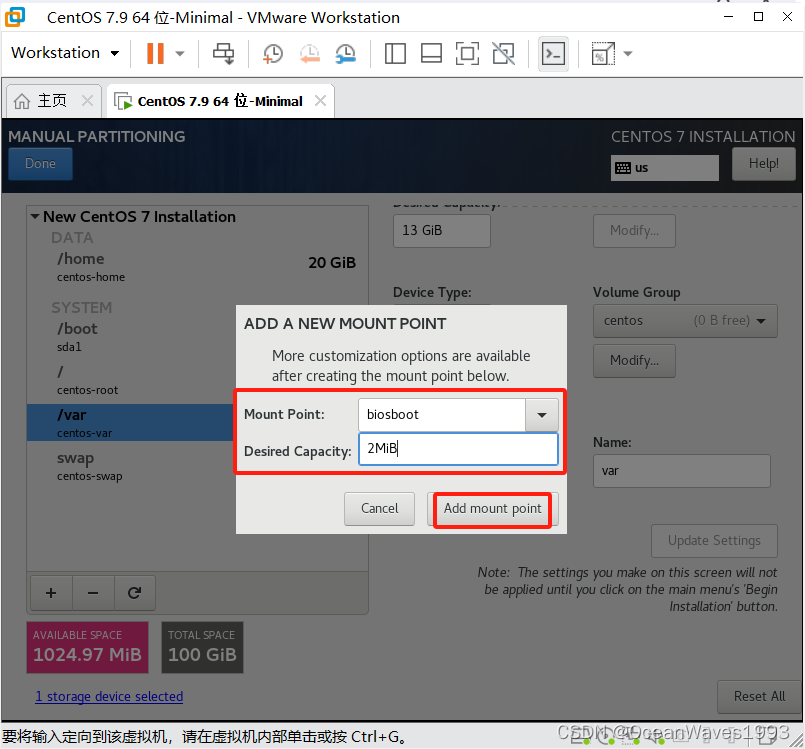Screen dimensions: 805x749
Task: Select the / centos-root entry
Action: tap(131, 380)
